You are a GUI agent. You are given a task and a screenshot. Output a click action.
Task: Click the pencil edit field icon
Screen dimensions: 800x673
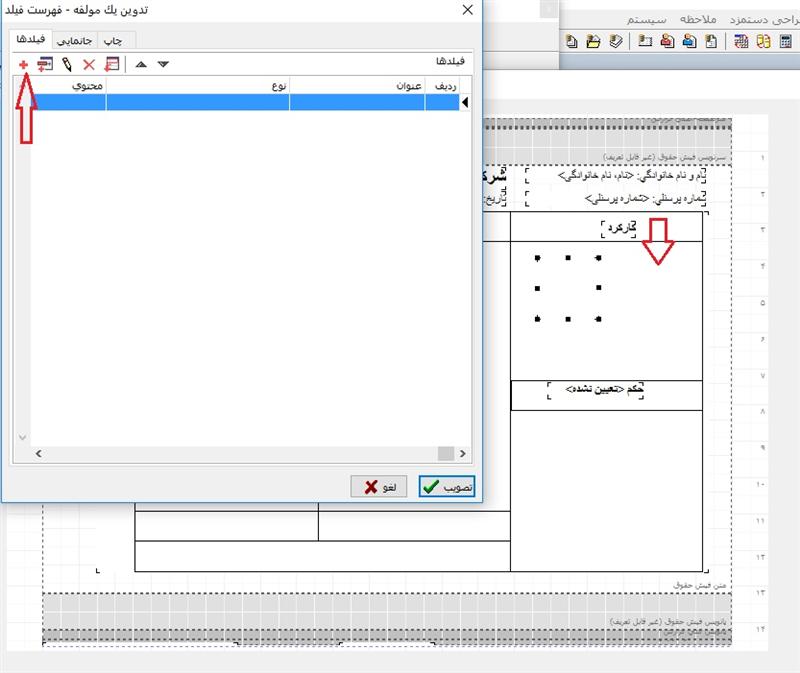click(66, 64)
